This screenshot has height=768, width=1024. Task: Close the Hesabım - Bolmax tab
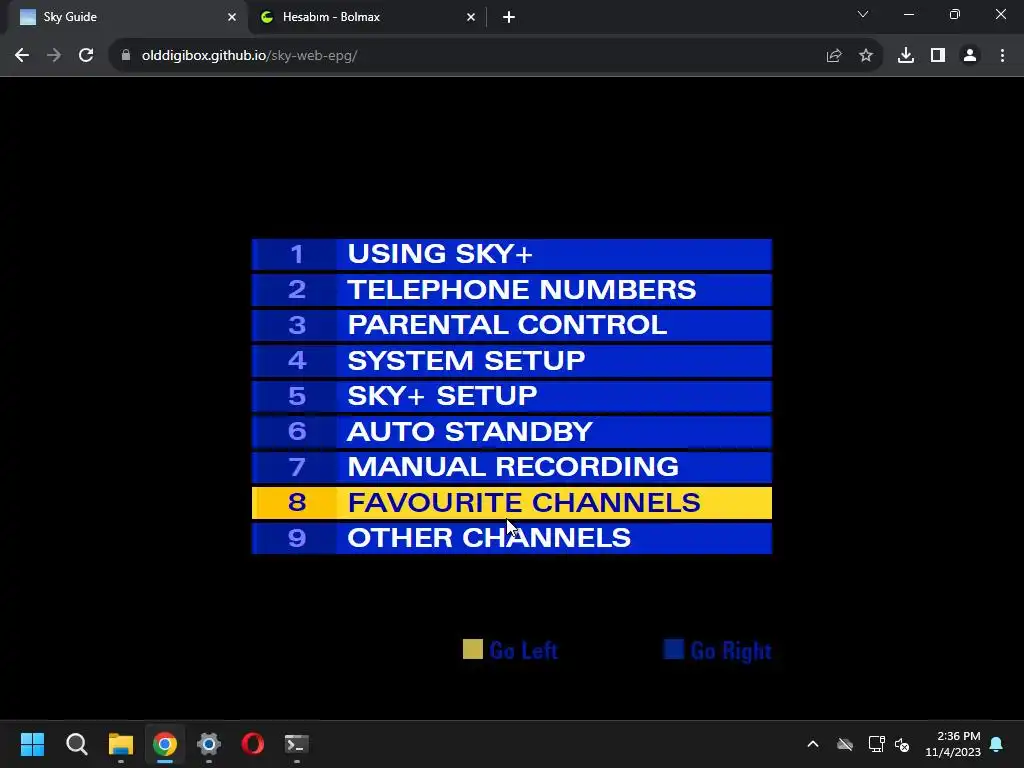[x=471, y=17]
